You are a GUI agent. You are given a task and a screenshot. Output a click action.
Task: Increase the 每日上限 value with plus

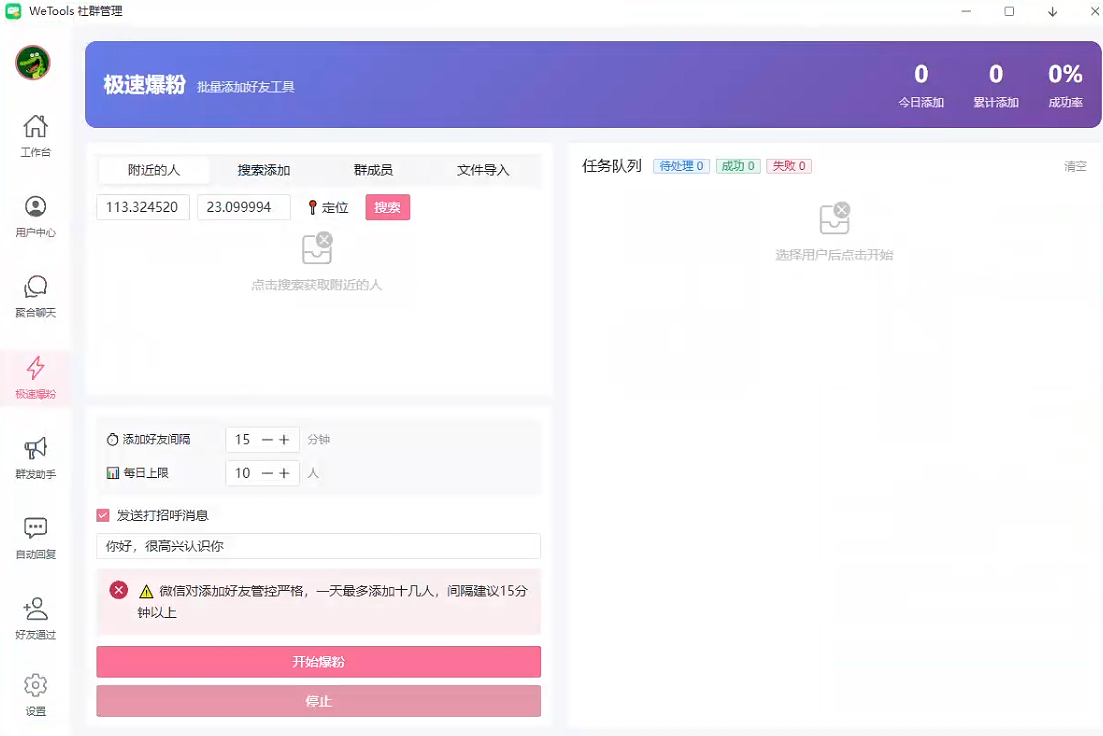(x=285, y=473)
